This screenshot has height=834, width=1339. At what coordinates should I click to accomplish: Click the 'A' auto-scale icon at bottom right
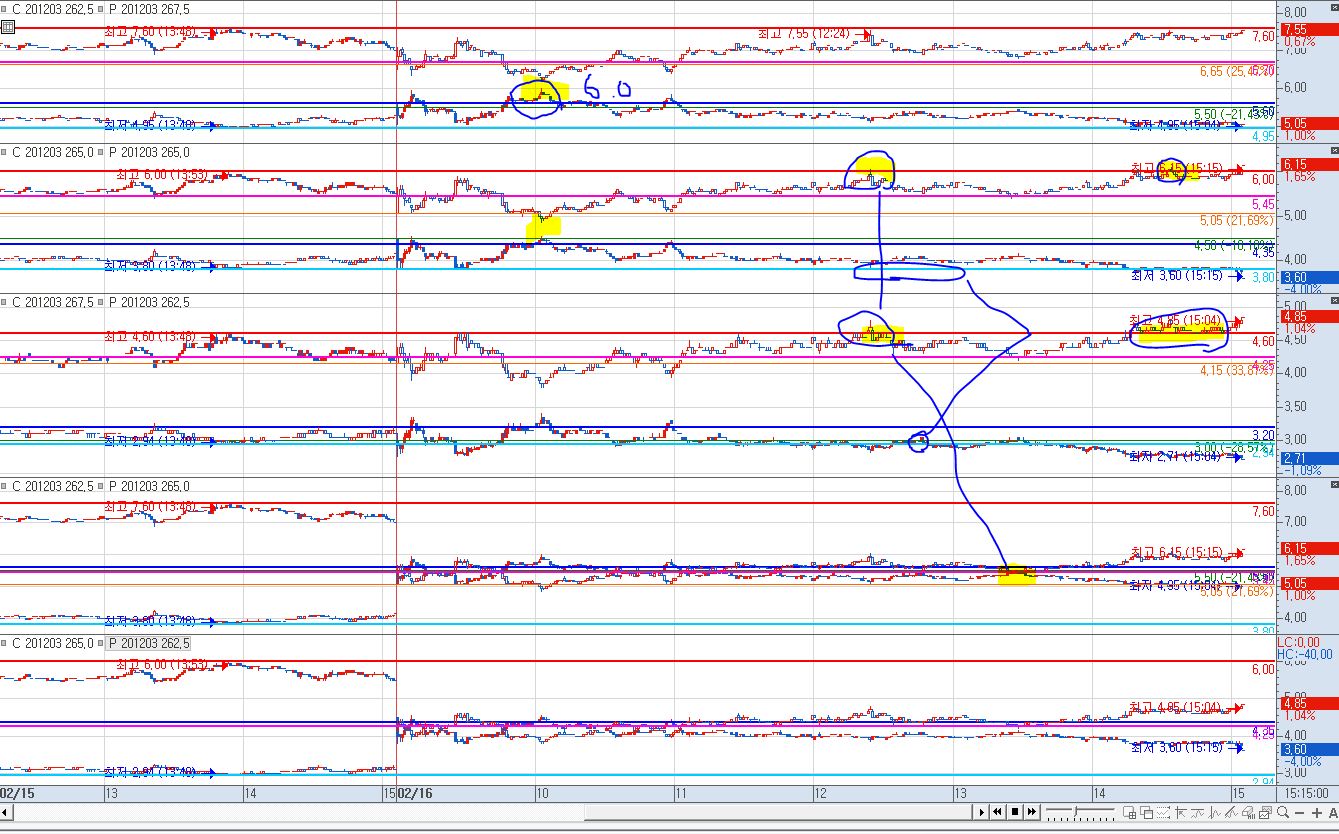[1333, 813]
